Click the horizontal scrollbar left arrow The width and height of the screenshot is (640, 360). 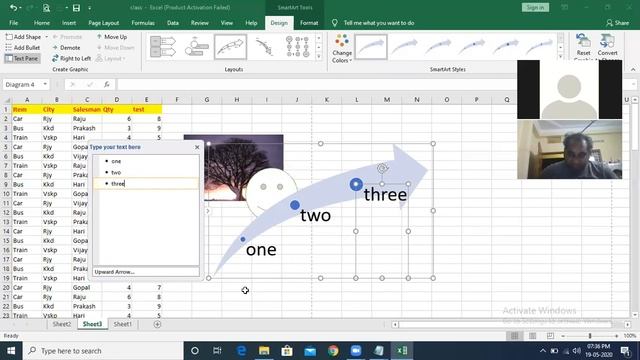point(395,324)
